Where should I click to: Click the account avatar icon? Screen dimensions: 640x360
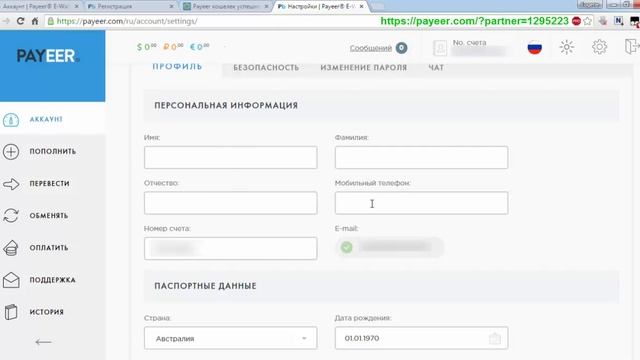tap(440, 48)
